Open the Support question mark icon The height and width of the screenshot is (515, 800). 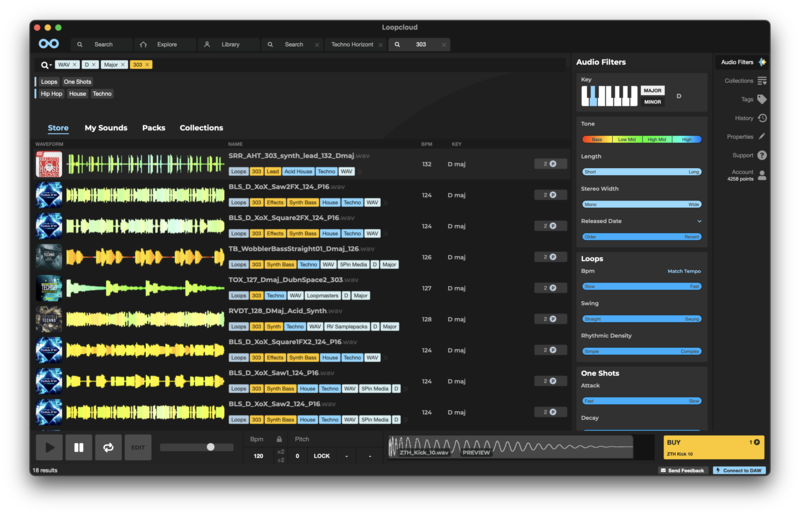coord(762,155)
